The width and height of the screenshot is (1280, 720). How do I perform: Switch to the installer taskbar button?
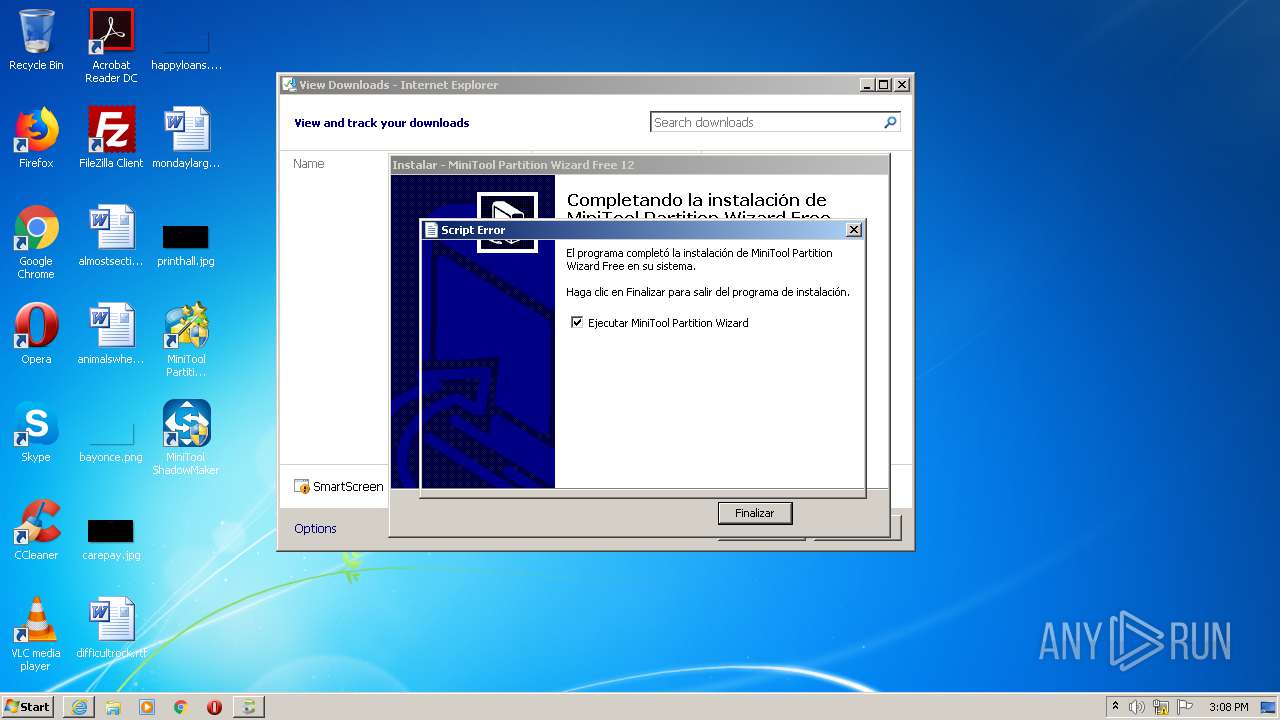(x=249, y=707)
